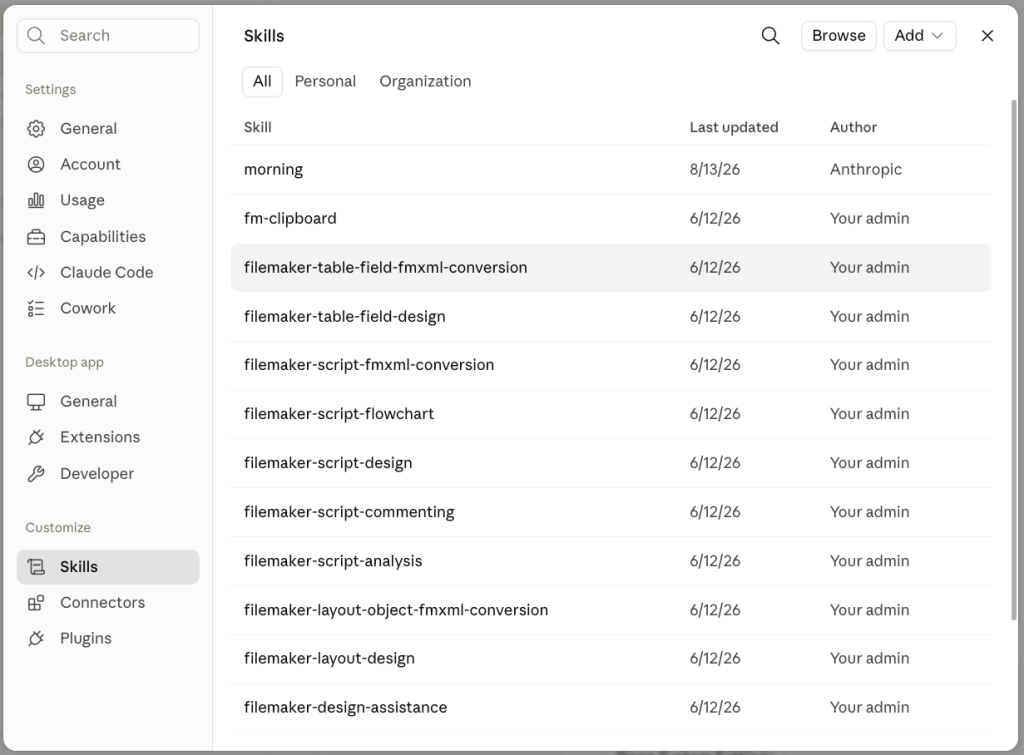Open the morning skill row
This screenshot has width=1024, height=755.
pyautogui.click(x=611, y=170)
